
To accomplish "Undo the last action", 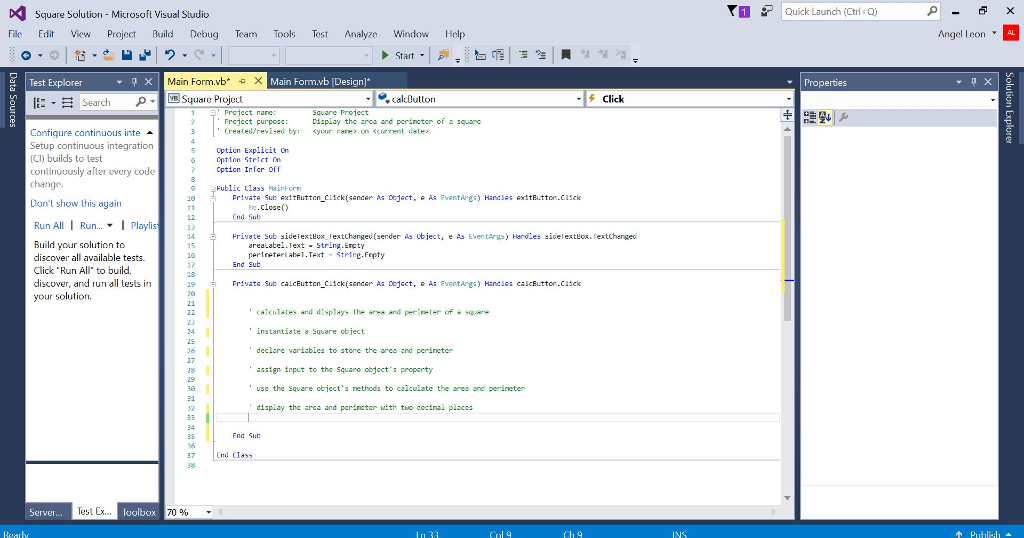I will 170,55.
